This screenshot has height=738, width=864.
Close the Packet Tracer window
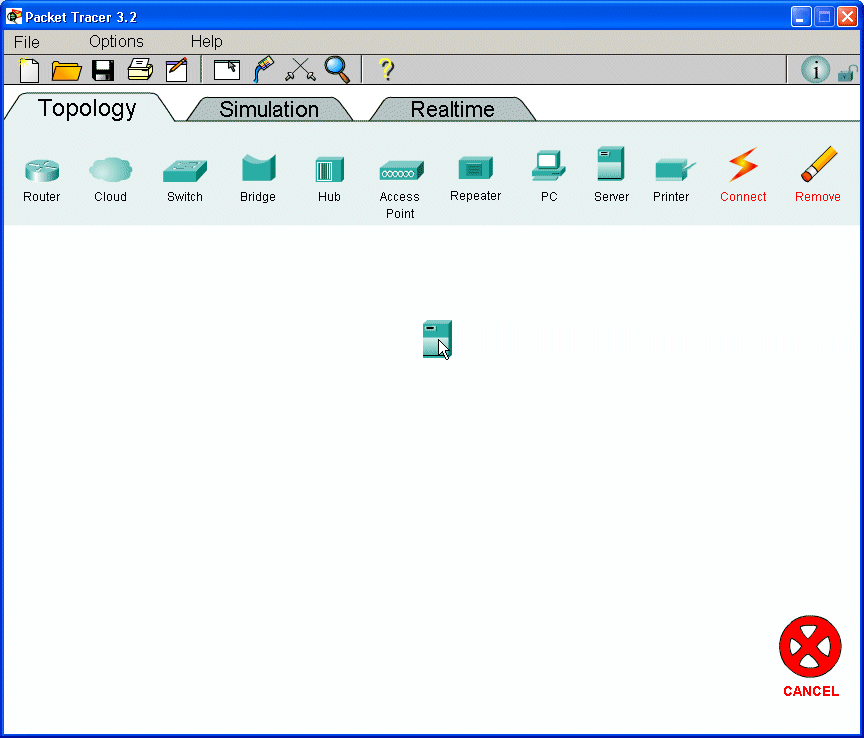click(x=847, y=17)
